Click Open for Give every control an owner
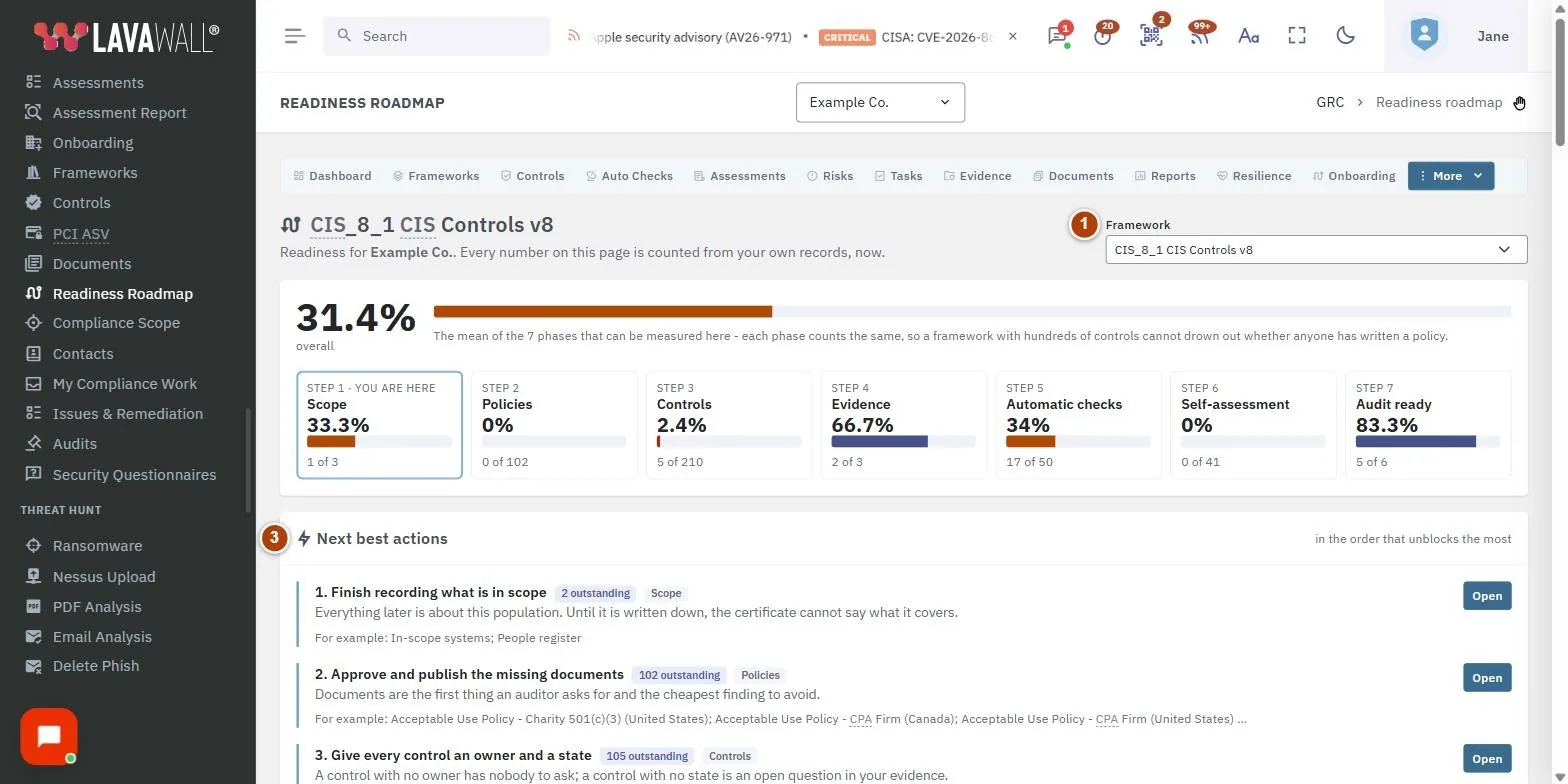 [1487, 759]
